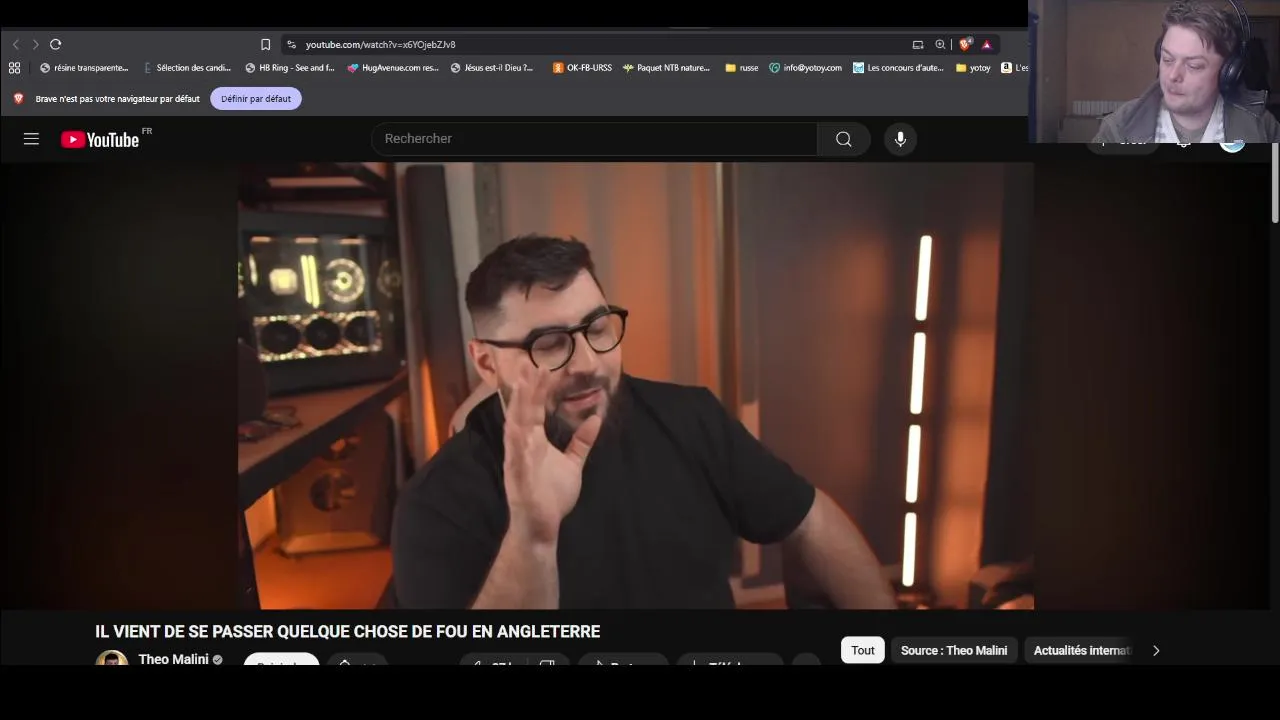Screen dimensions: 1280x720
Task: Go to YouTube home via the logo
Action: tap(100, 139)
